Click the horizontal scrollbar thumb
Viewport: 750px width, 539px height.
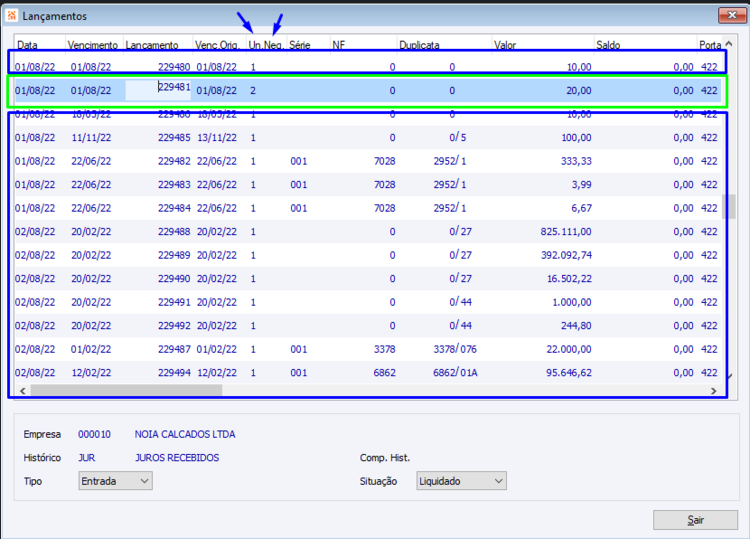click(126, 391)
